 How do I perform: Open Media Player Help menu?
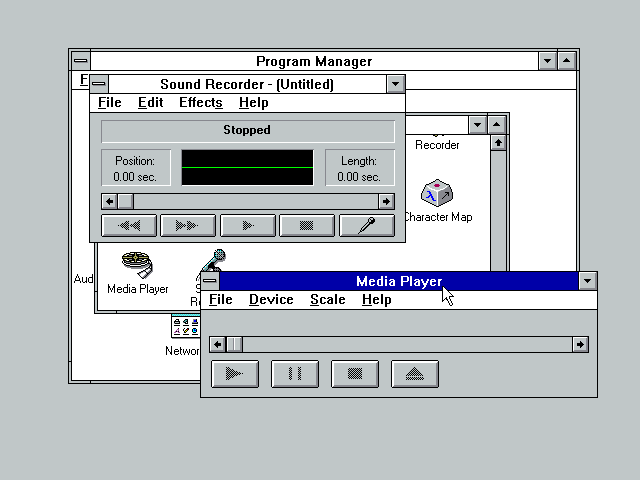pos(376,300)
